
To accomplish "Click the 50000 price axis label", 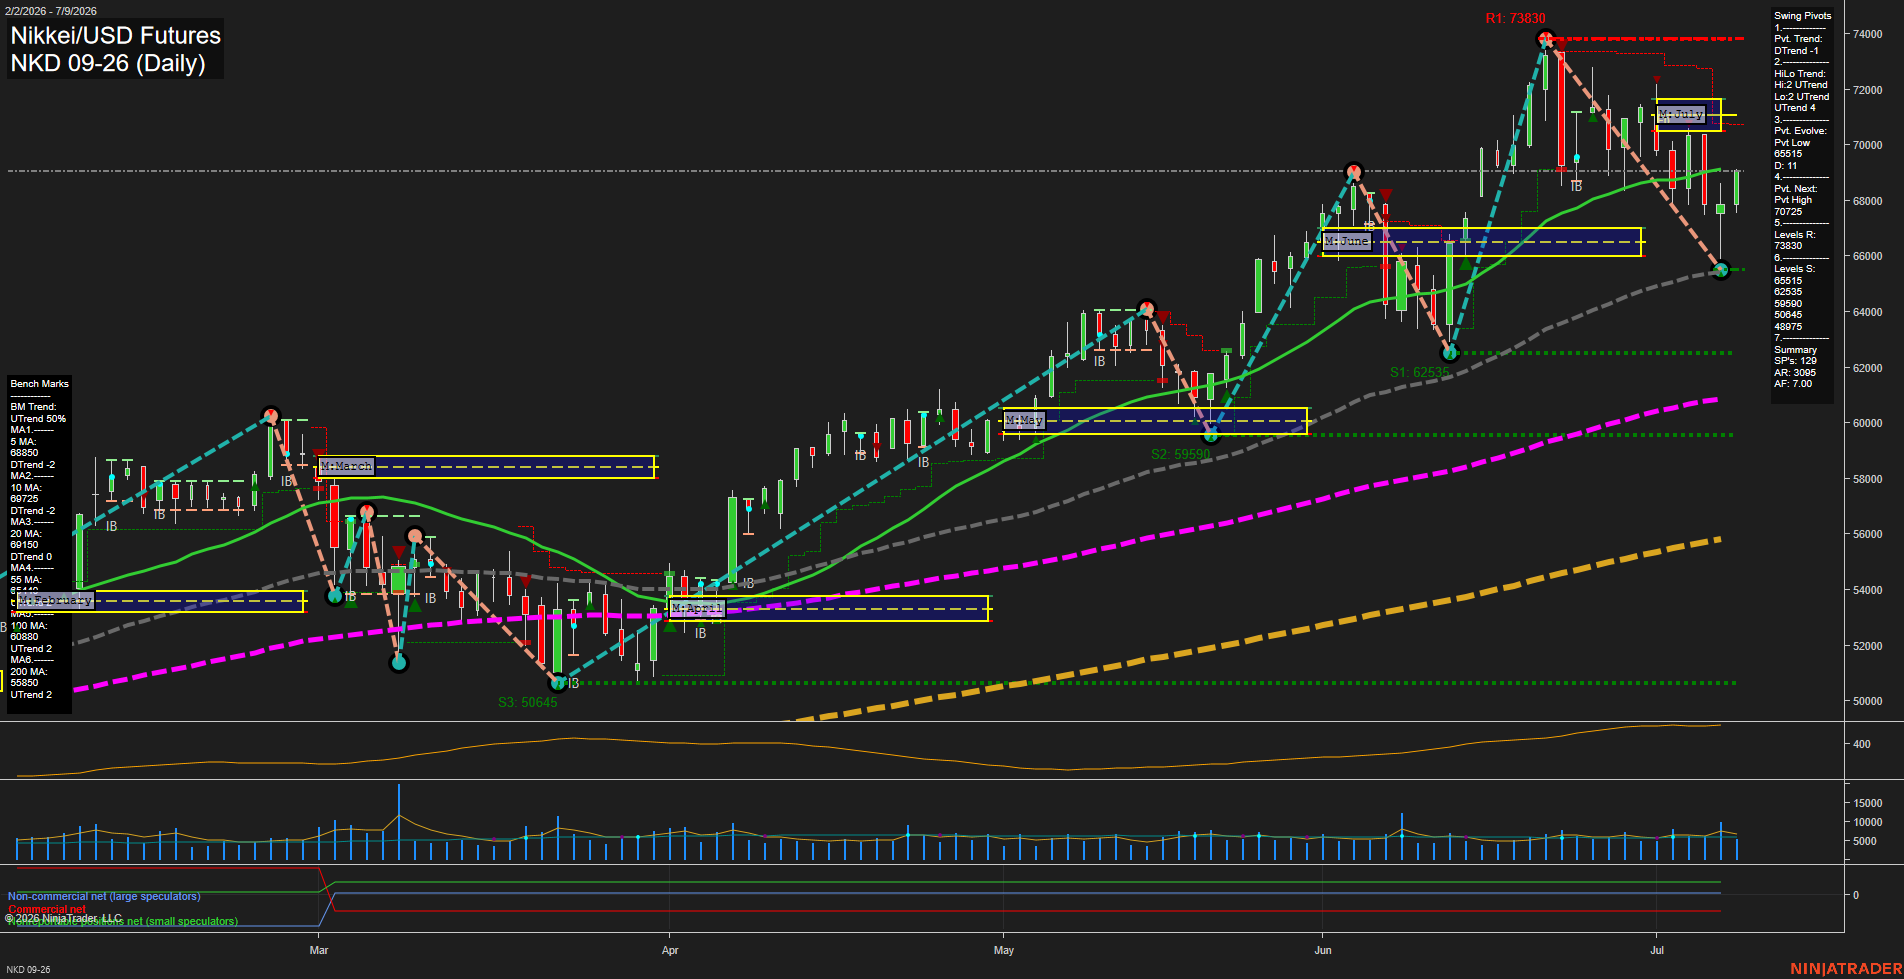I will click(x=1868, y=701).
